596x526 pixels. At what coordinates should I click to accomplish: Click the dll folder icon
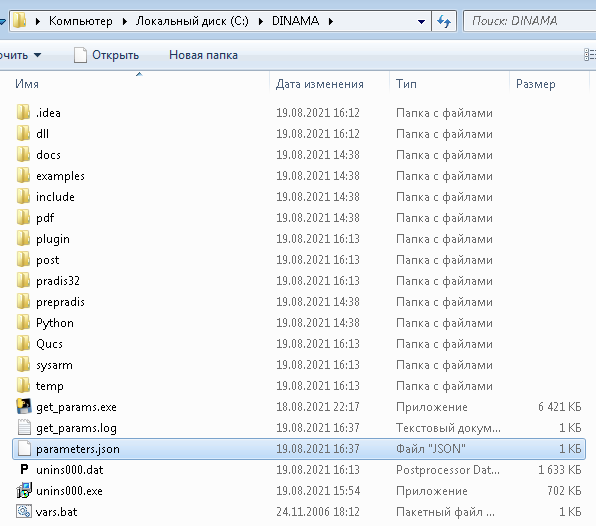coord(23,133)
